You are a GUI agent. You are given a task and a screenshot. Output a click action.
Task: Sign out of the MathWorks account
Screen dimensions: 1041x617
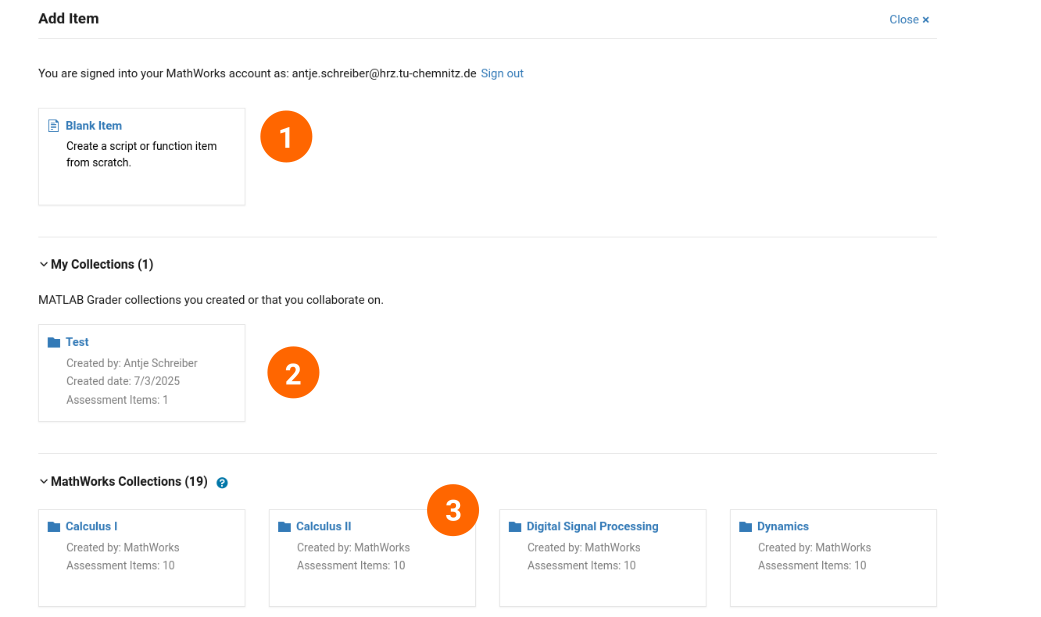click(x=502, y=73)
